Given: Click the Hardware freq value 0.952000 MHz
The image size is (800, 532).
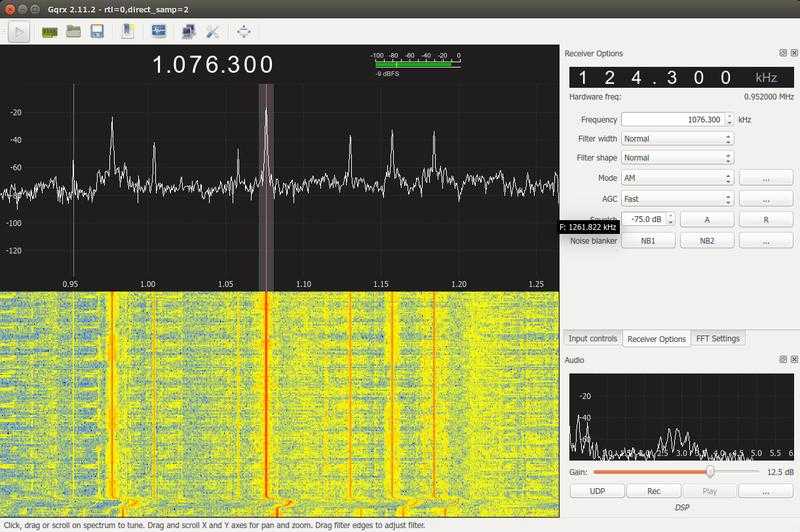Looking at the screenshot, I should [768, 96].
